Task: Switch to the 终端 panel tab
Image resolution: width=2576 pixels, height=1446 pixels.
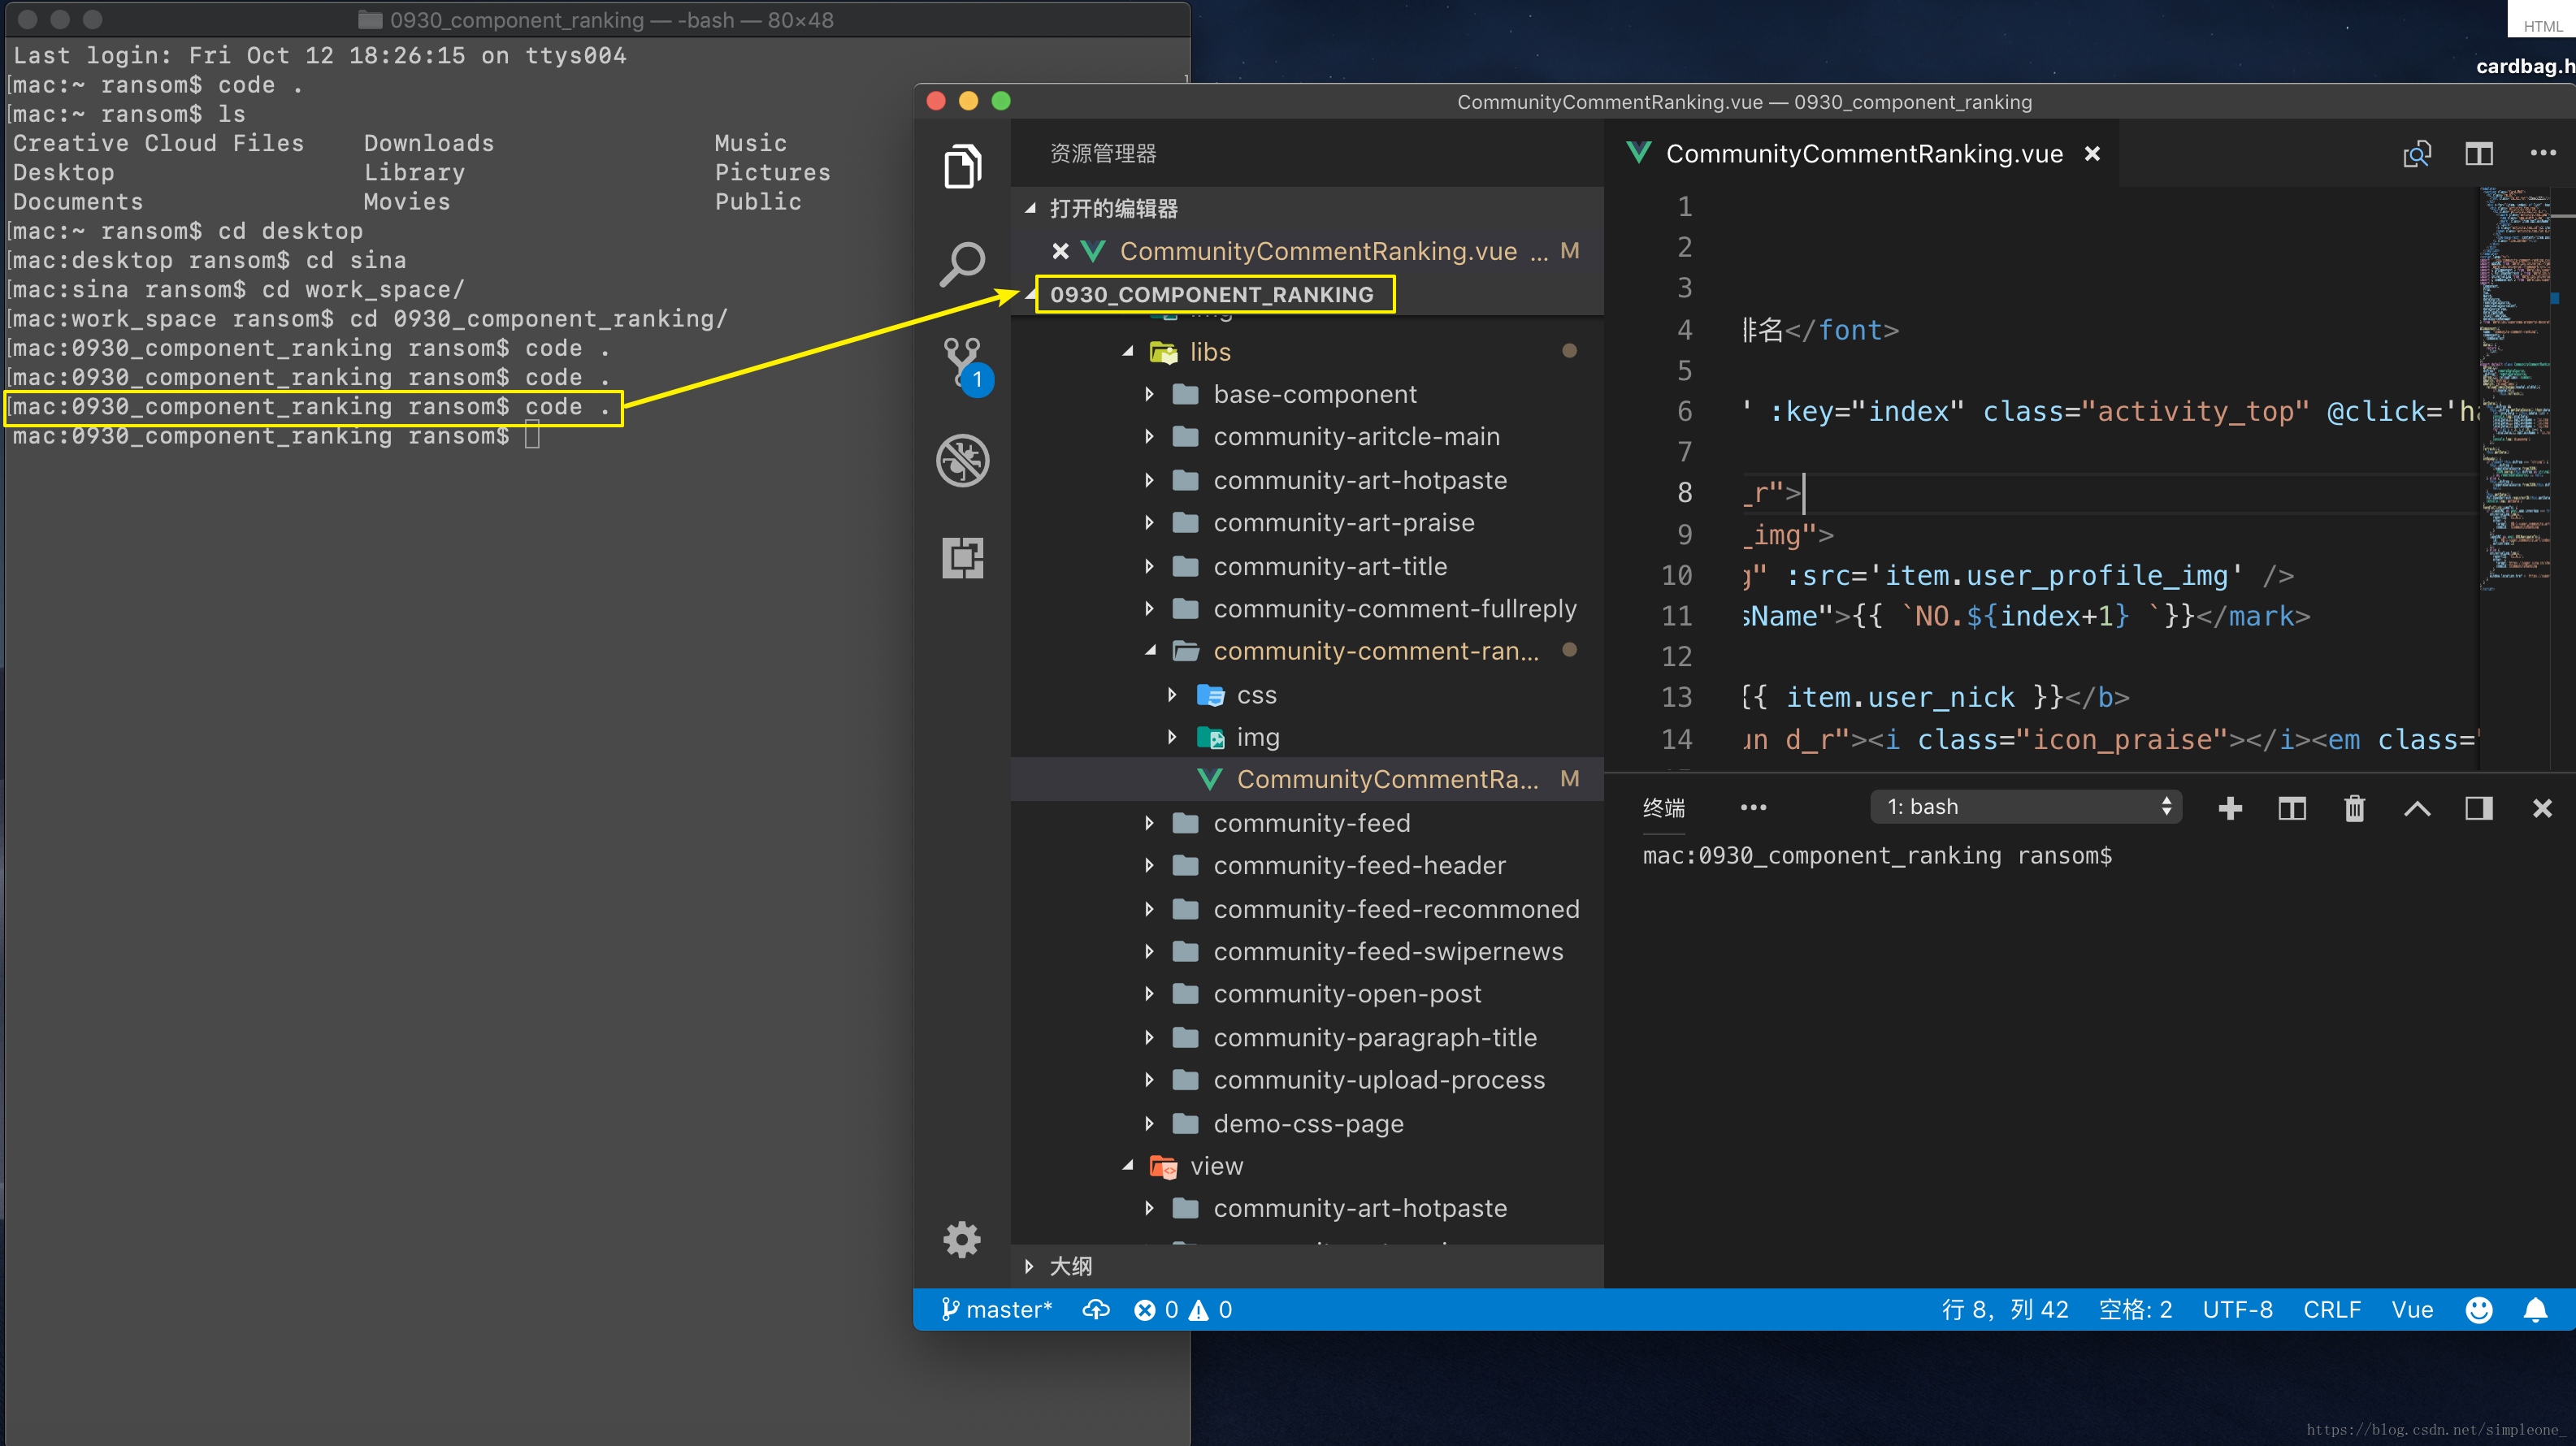Action: click(1664, 808)
